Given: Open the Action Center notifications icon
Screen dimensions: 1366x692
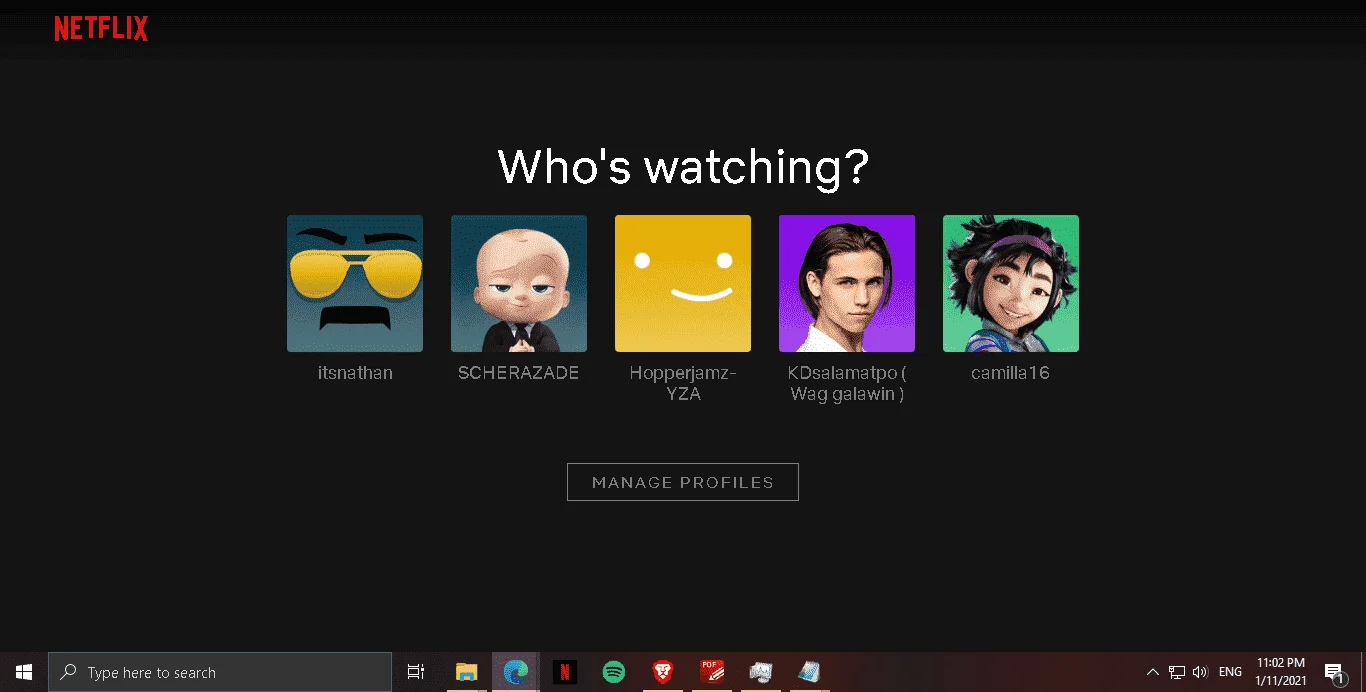Looking at the screenshot, I should click(1334, 672).
